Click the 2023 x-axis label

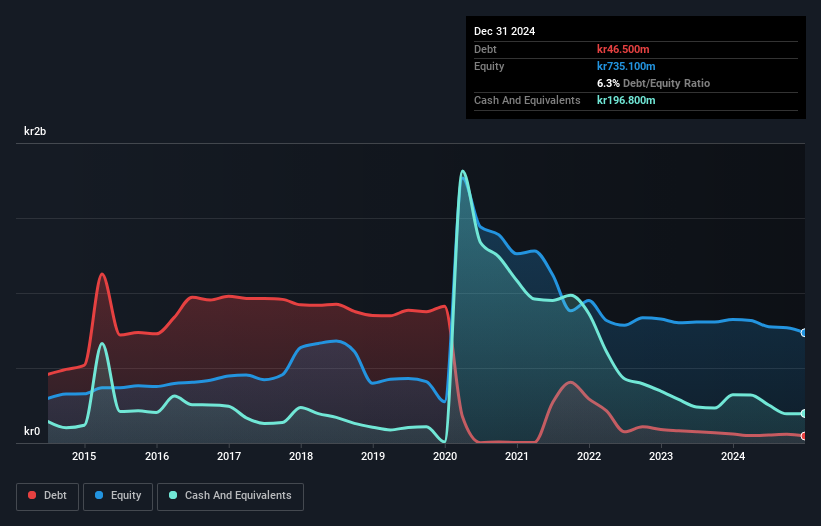[661, 456]
